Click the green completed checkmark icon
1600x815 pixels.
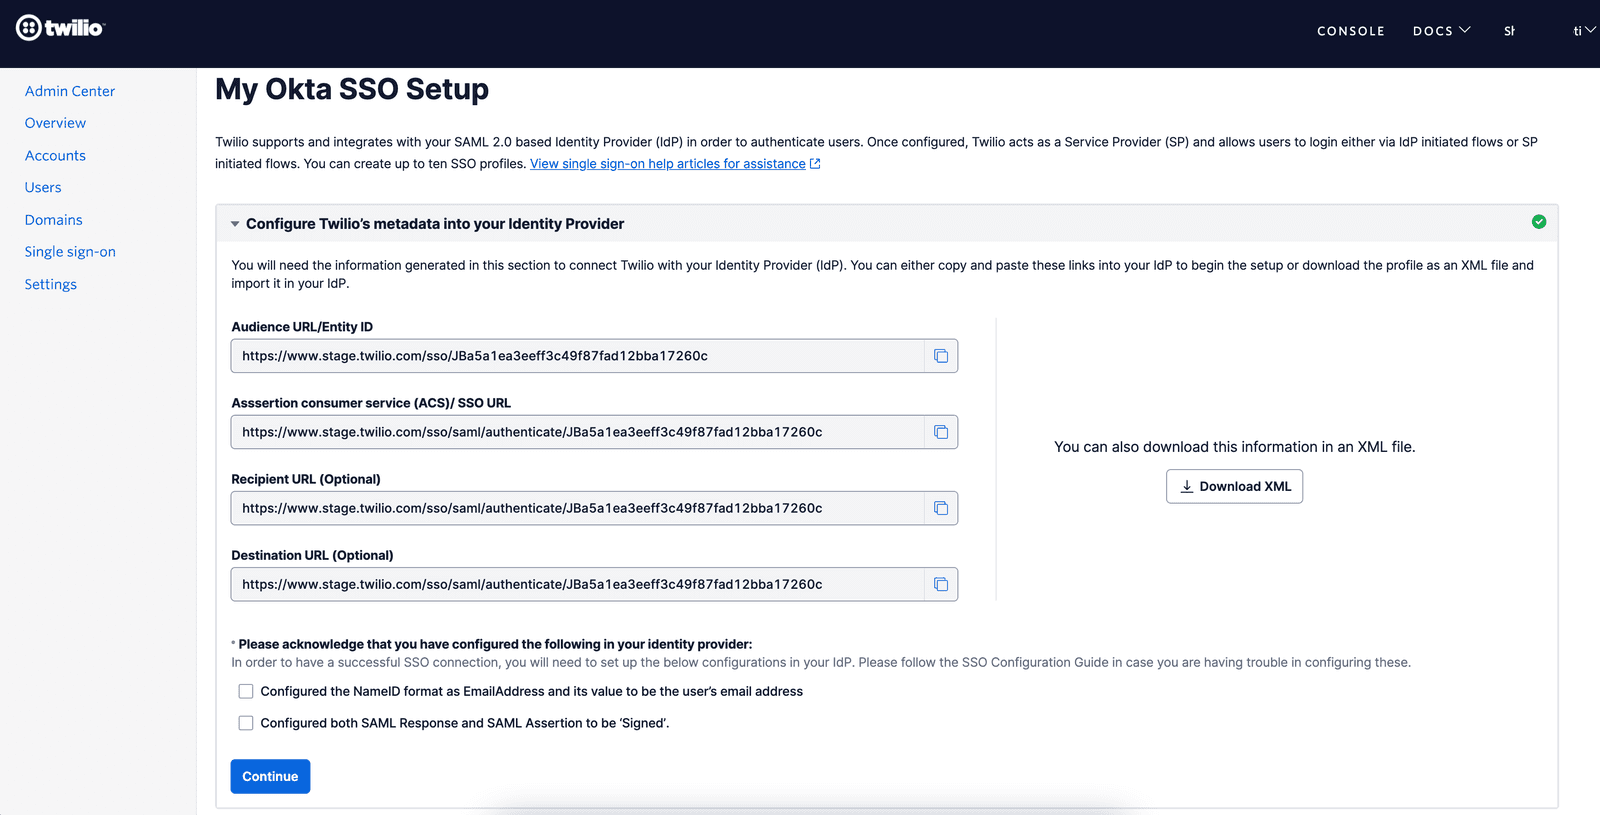click(1539, 222)
